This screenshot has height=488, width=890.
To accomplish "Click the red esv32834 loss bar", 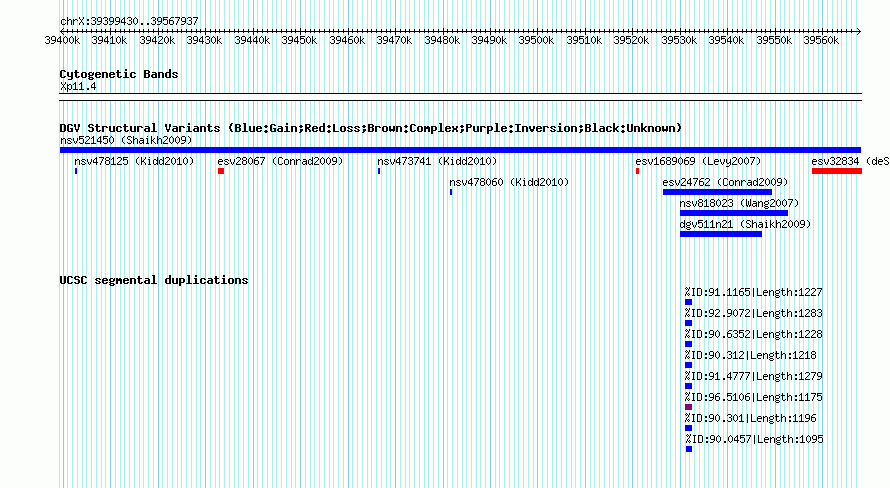I will click(837, 171).
